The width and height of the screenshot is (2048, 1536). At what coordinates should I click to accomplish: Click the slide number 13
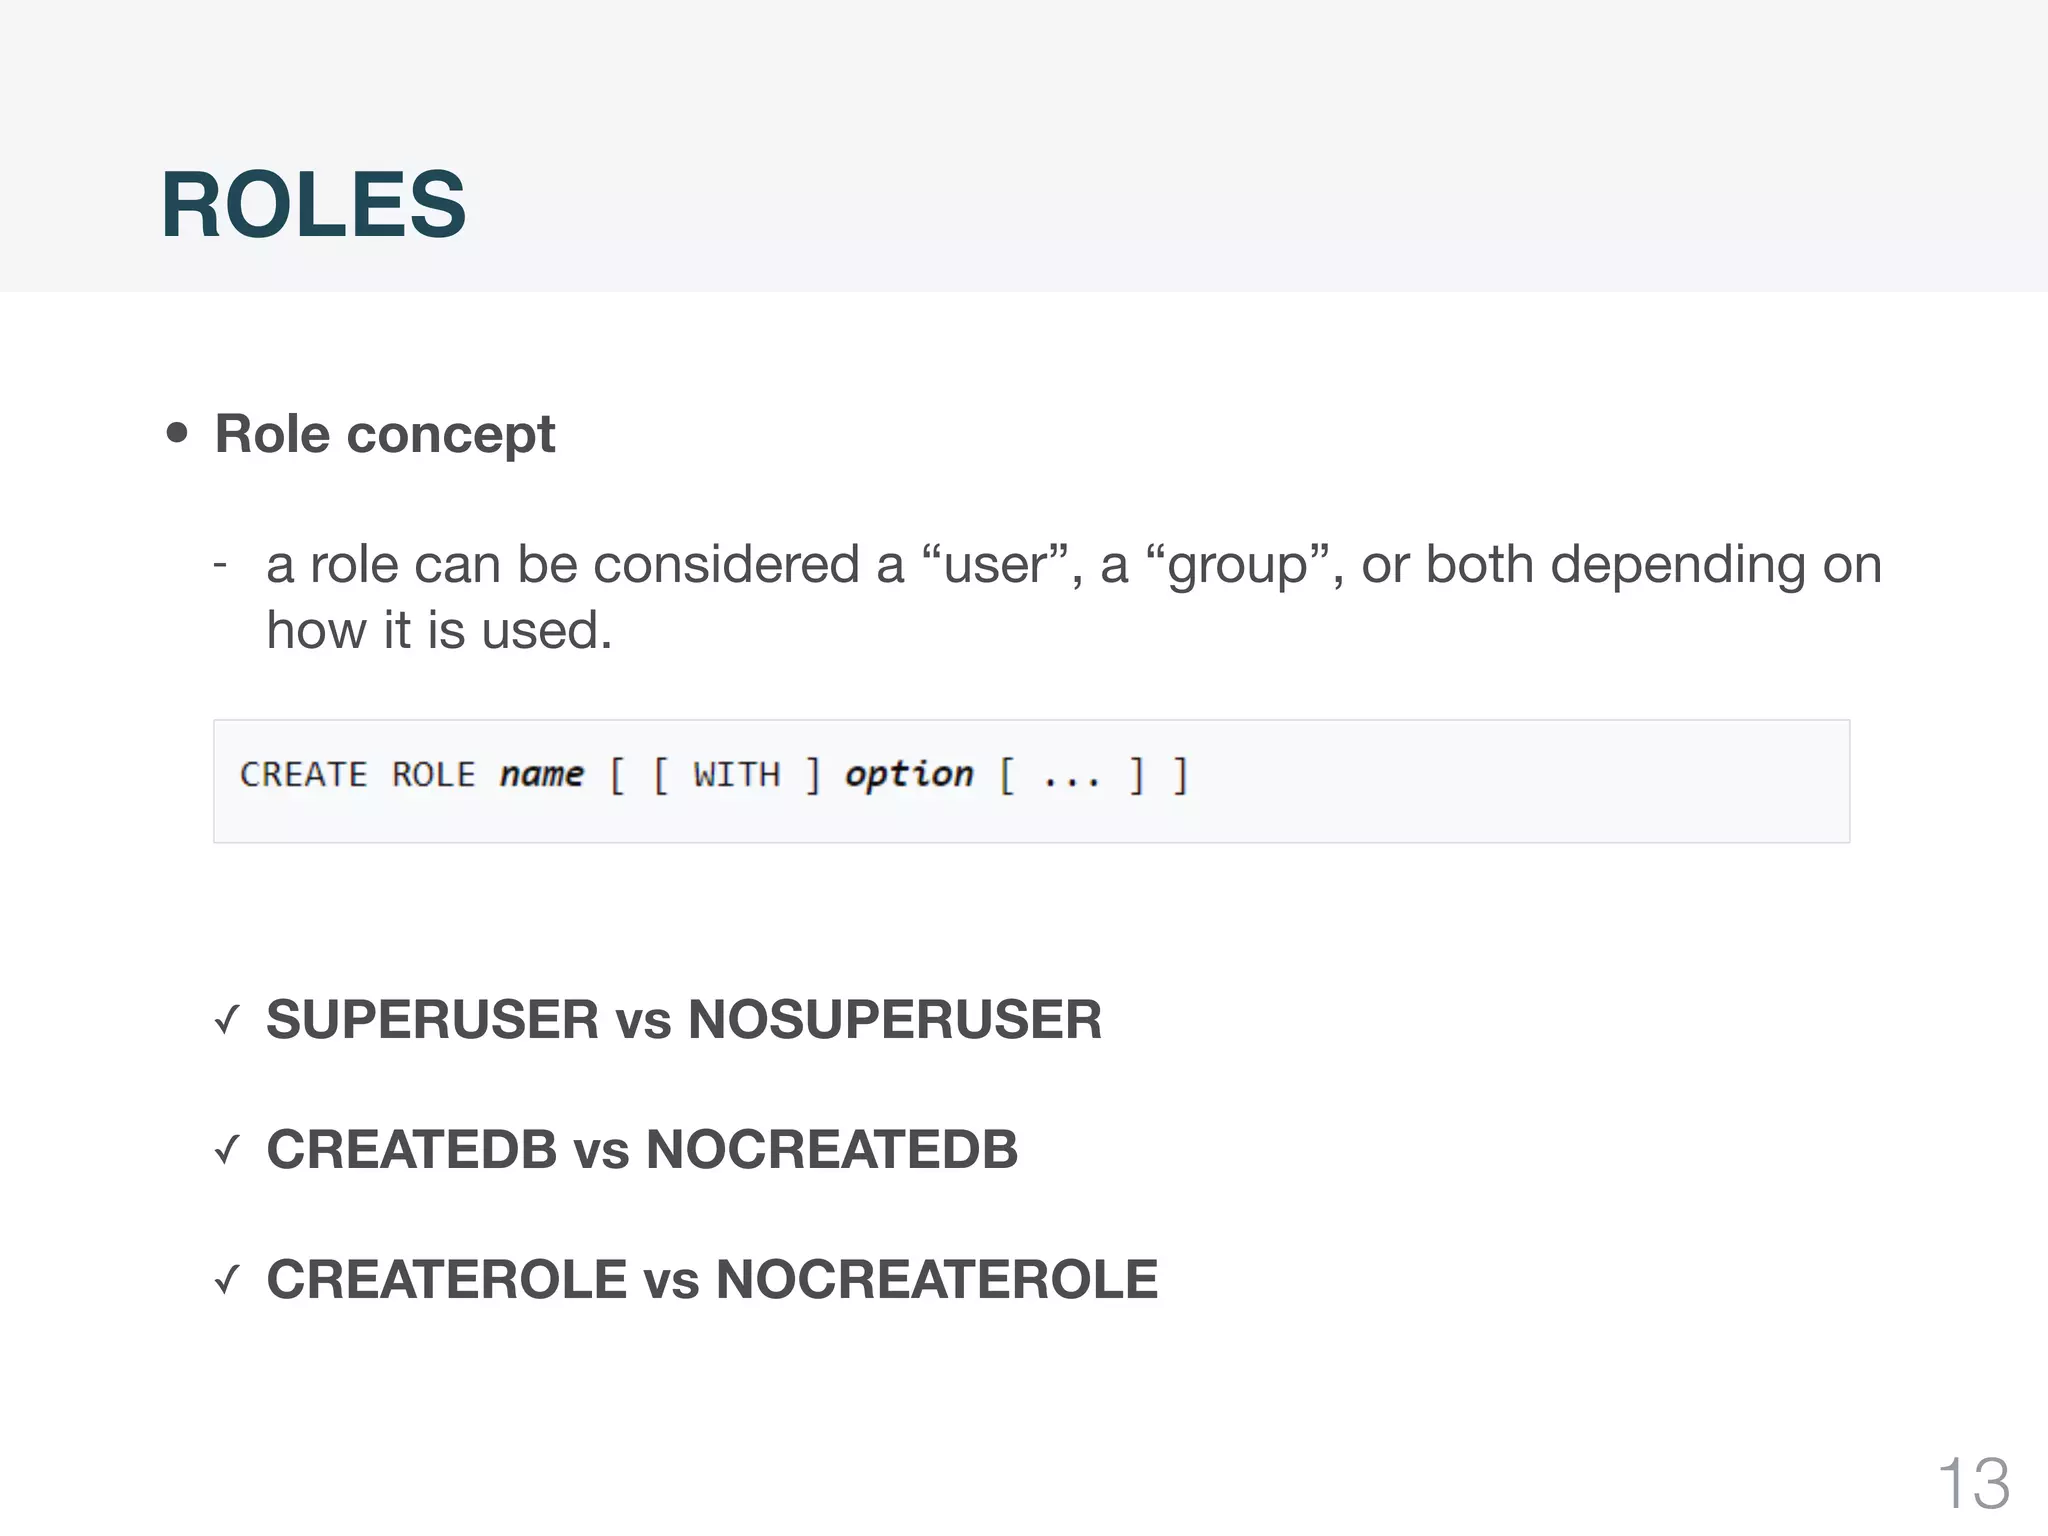point(1973,1483)
